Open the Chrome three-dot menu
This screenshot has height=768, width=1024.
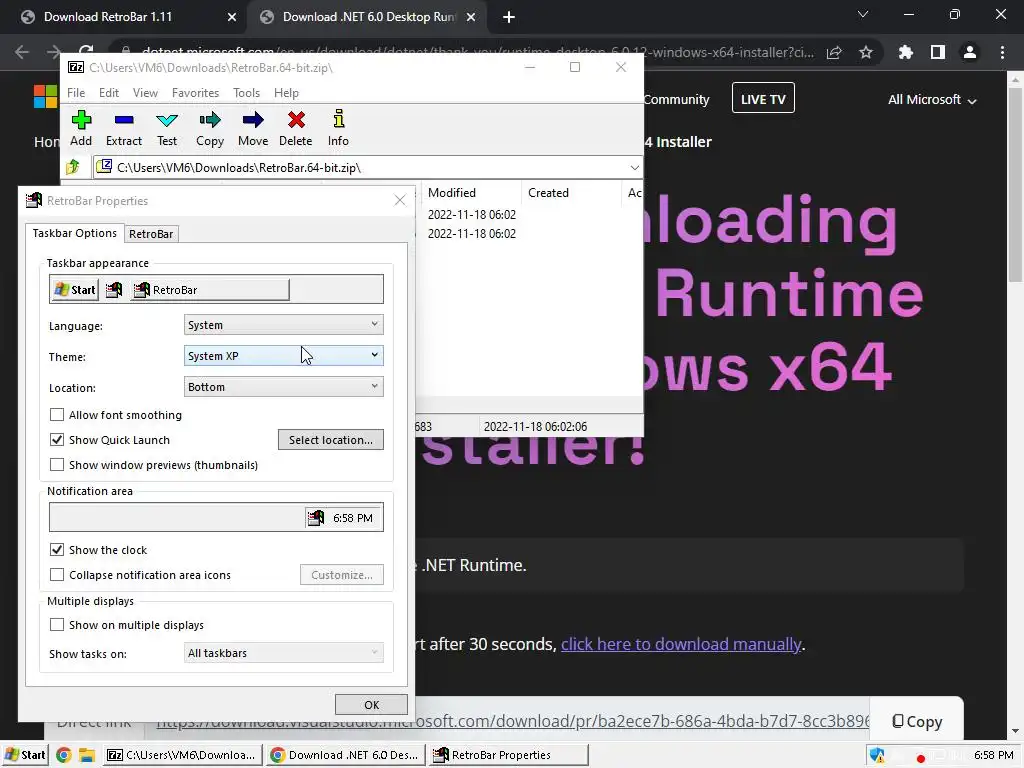tap(1002, 52)
